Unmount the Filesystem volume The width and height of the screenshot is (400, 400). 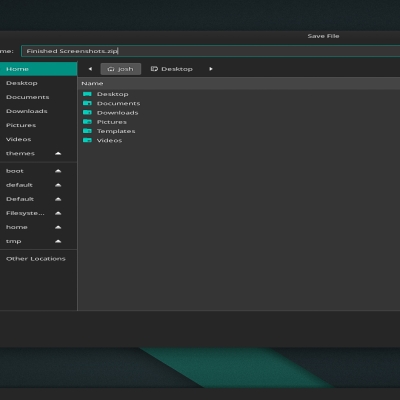pos(58,213)
